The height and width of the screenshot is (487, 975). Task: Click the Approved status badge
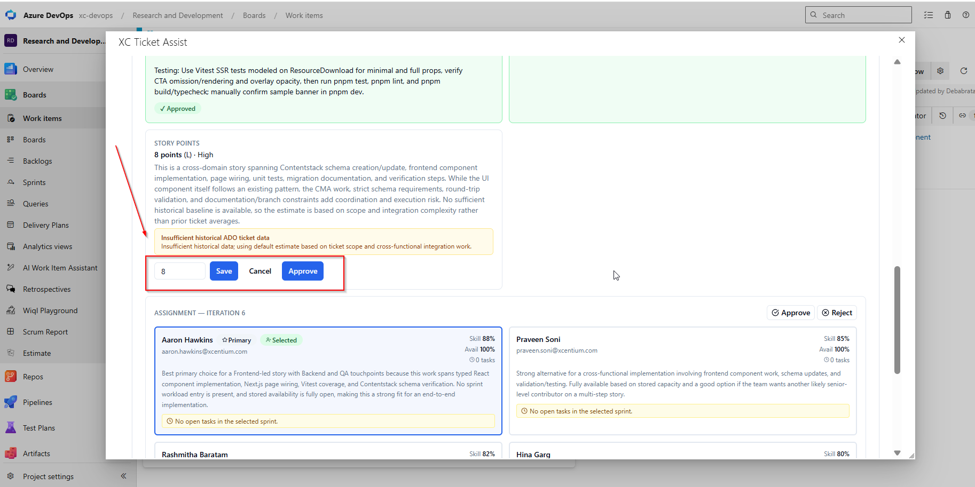[x=177, y=108]
